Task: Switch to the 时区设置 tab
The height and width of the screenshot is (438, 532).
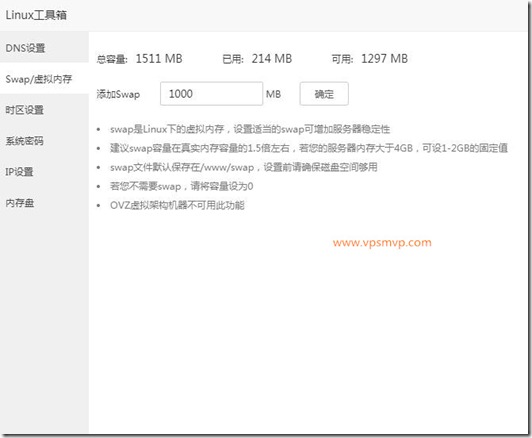Action: coord(44,110)
